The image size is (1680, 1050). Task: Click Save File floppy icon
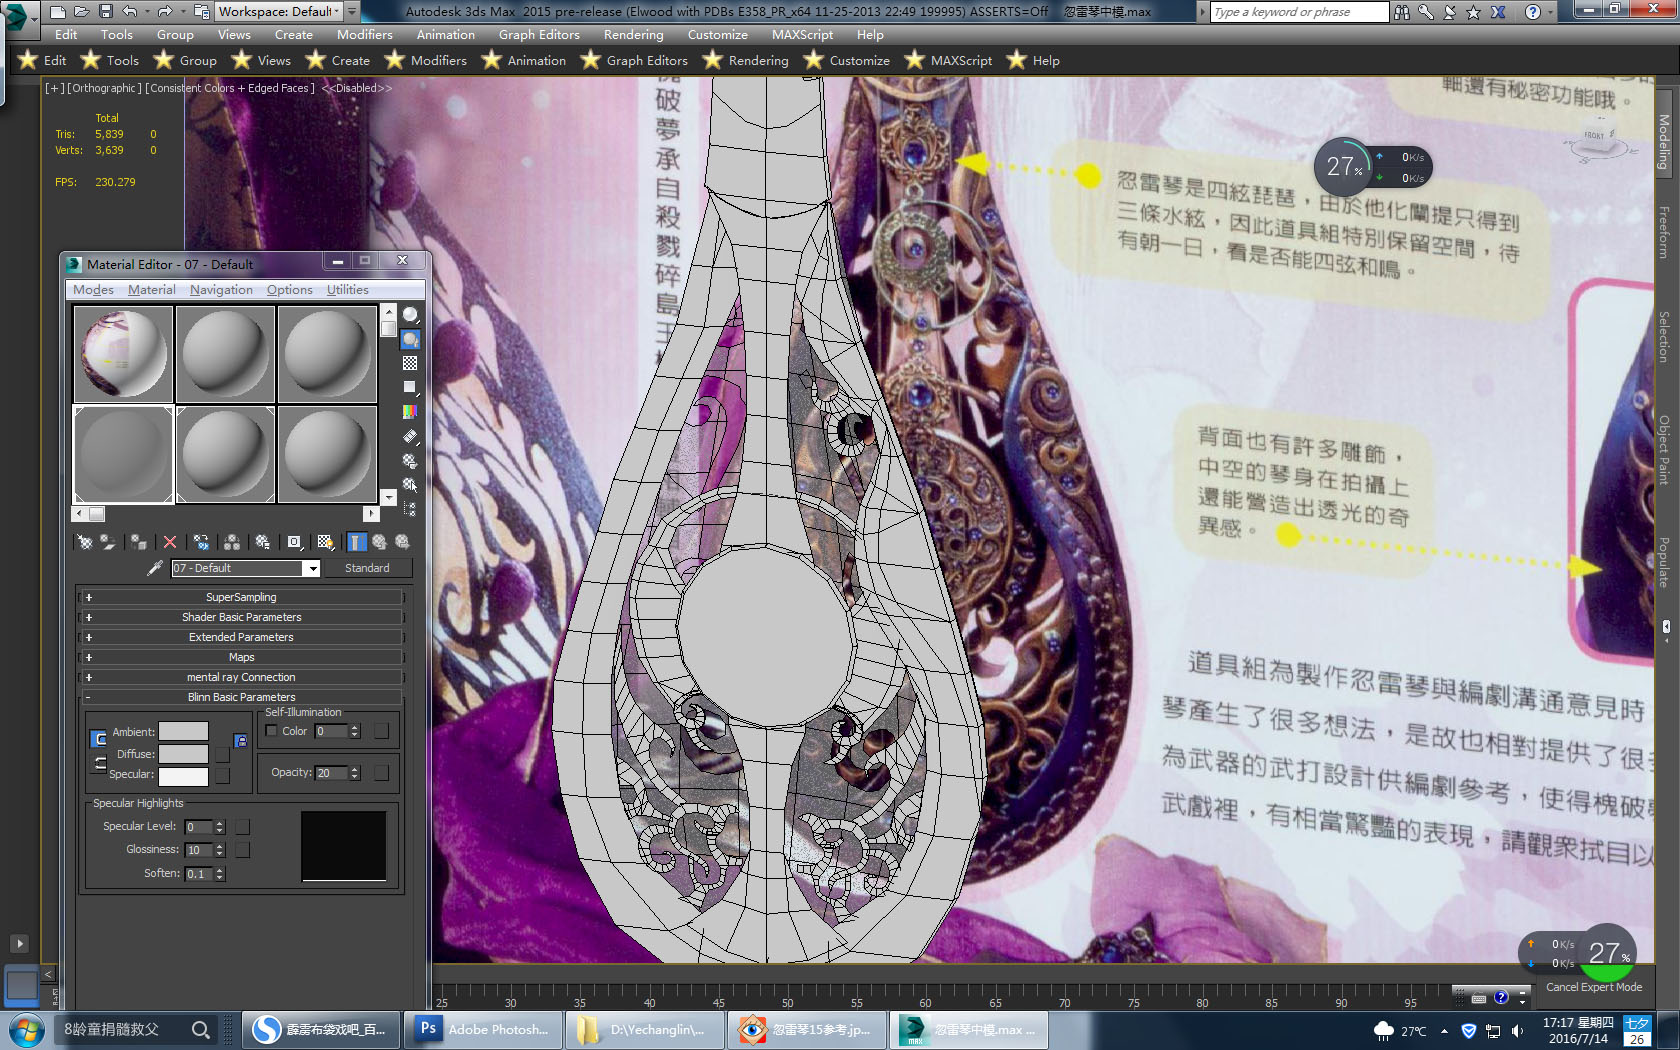tap(104, 12)
